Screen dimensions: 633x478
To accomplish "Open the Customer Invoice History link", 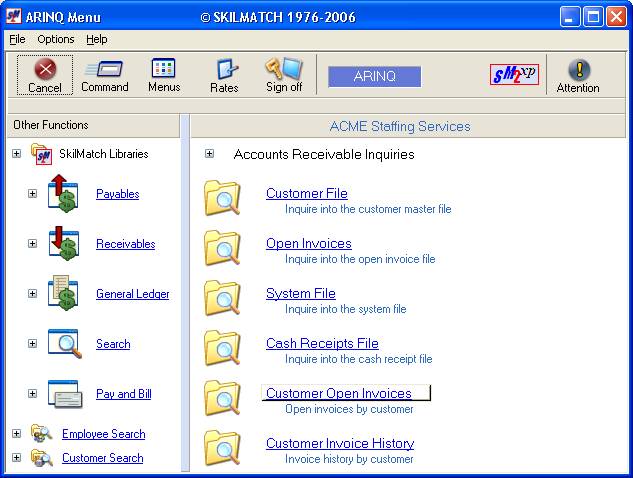I will pos(340,444).
